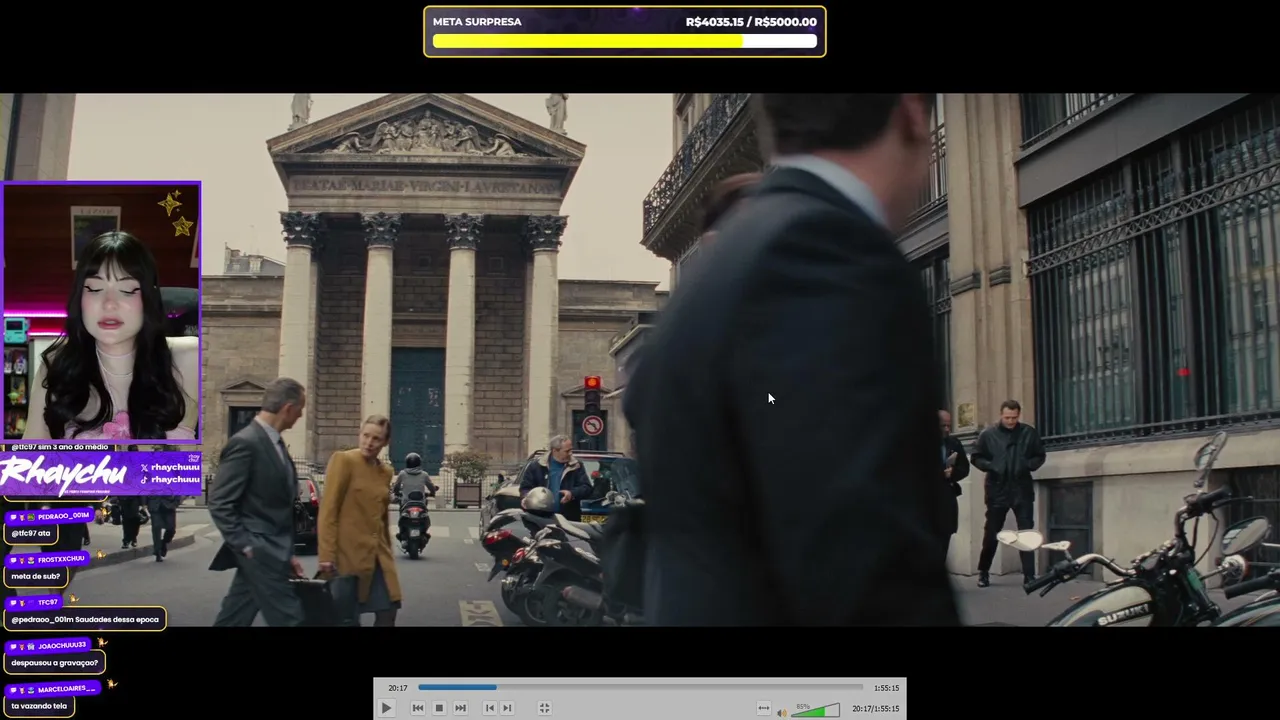This screenshot has width=1280, height=720.
Task: Click the chat message 'ta vazando tela'
Action: [x=39, y=706]
